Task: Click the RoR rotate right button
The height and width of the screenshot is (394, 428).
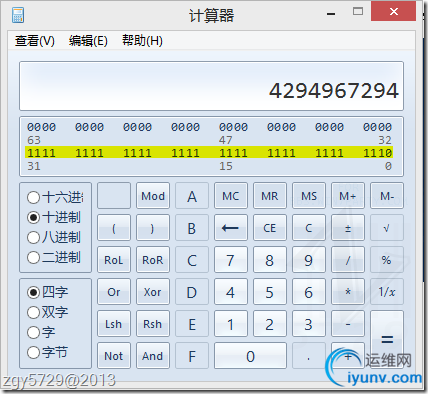Action: pyautogui.click(x=153, y=260)
